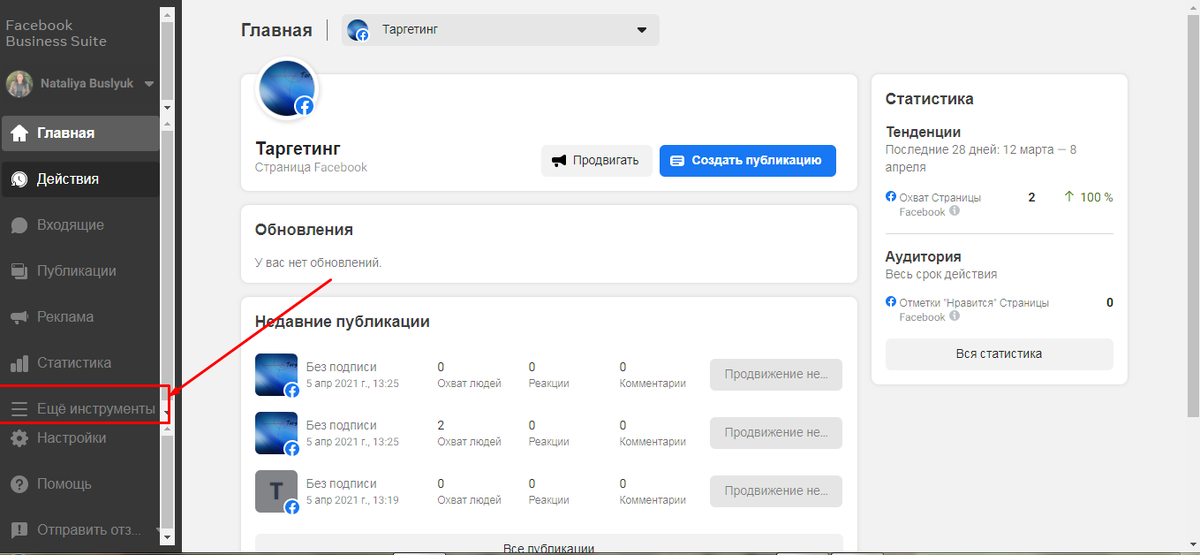This screenshot has width=1200, height=555.
Task: Click the Настройки gear icon
Action: (19, 438)
